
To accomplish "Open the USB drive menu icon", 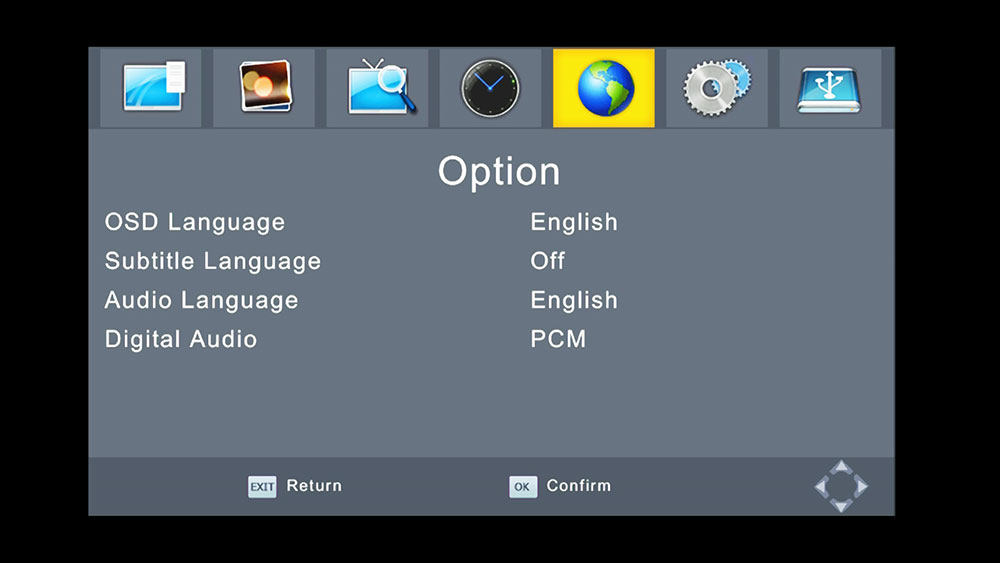I will pos(830,88).
